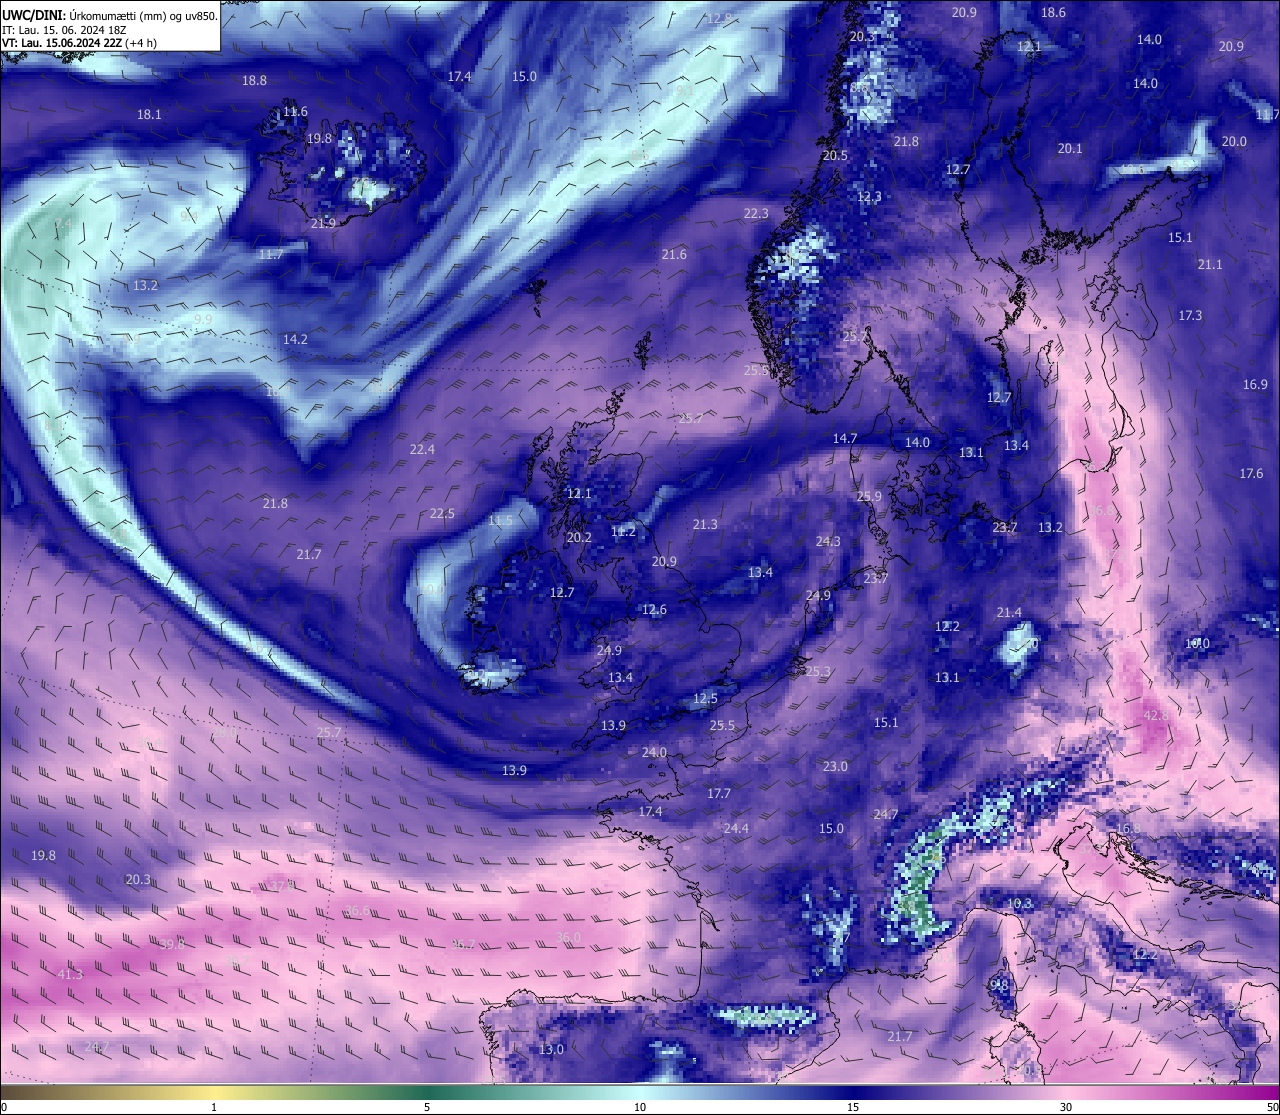Screen dimensions: 1280x1115
Task: Click the 11.6 value over Iceland
Action: coord(295,111)
